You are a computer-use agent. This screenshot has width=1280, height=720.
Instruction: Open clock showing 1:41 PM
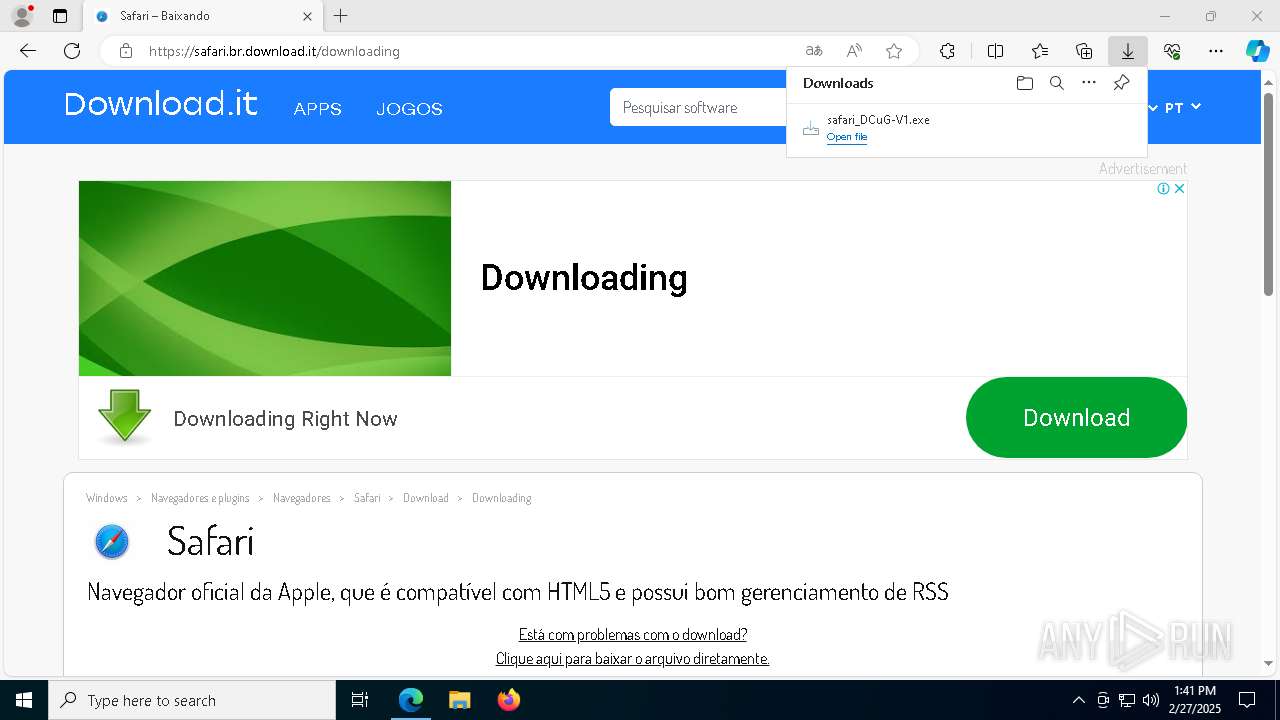[x=1196, y=700]
